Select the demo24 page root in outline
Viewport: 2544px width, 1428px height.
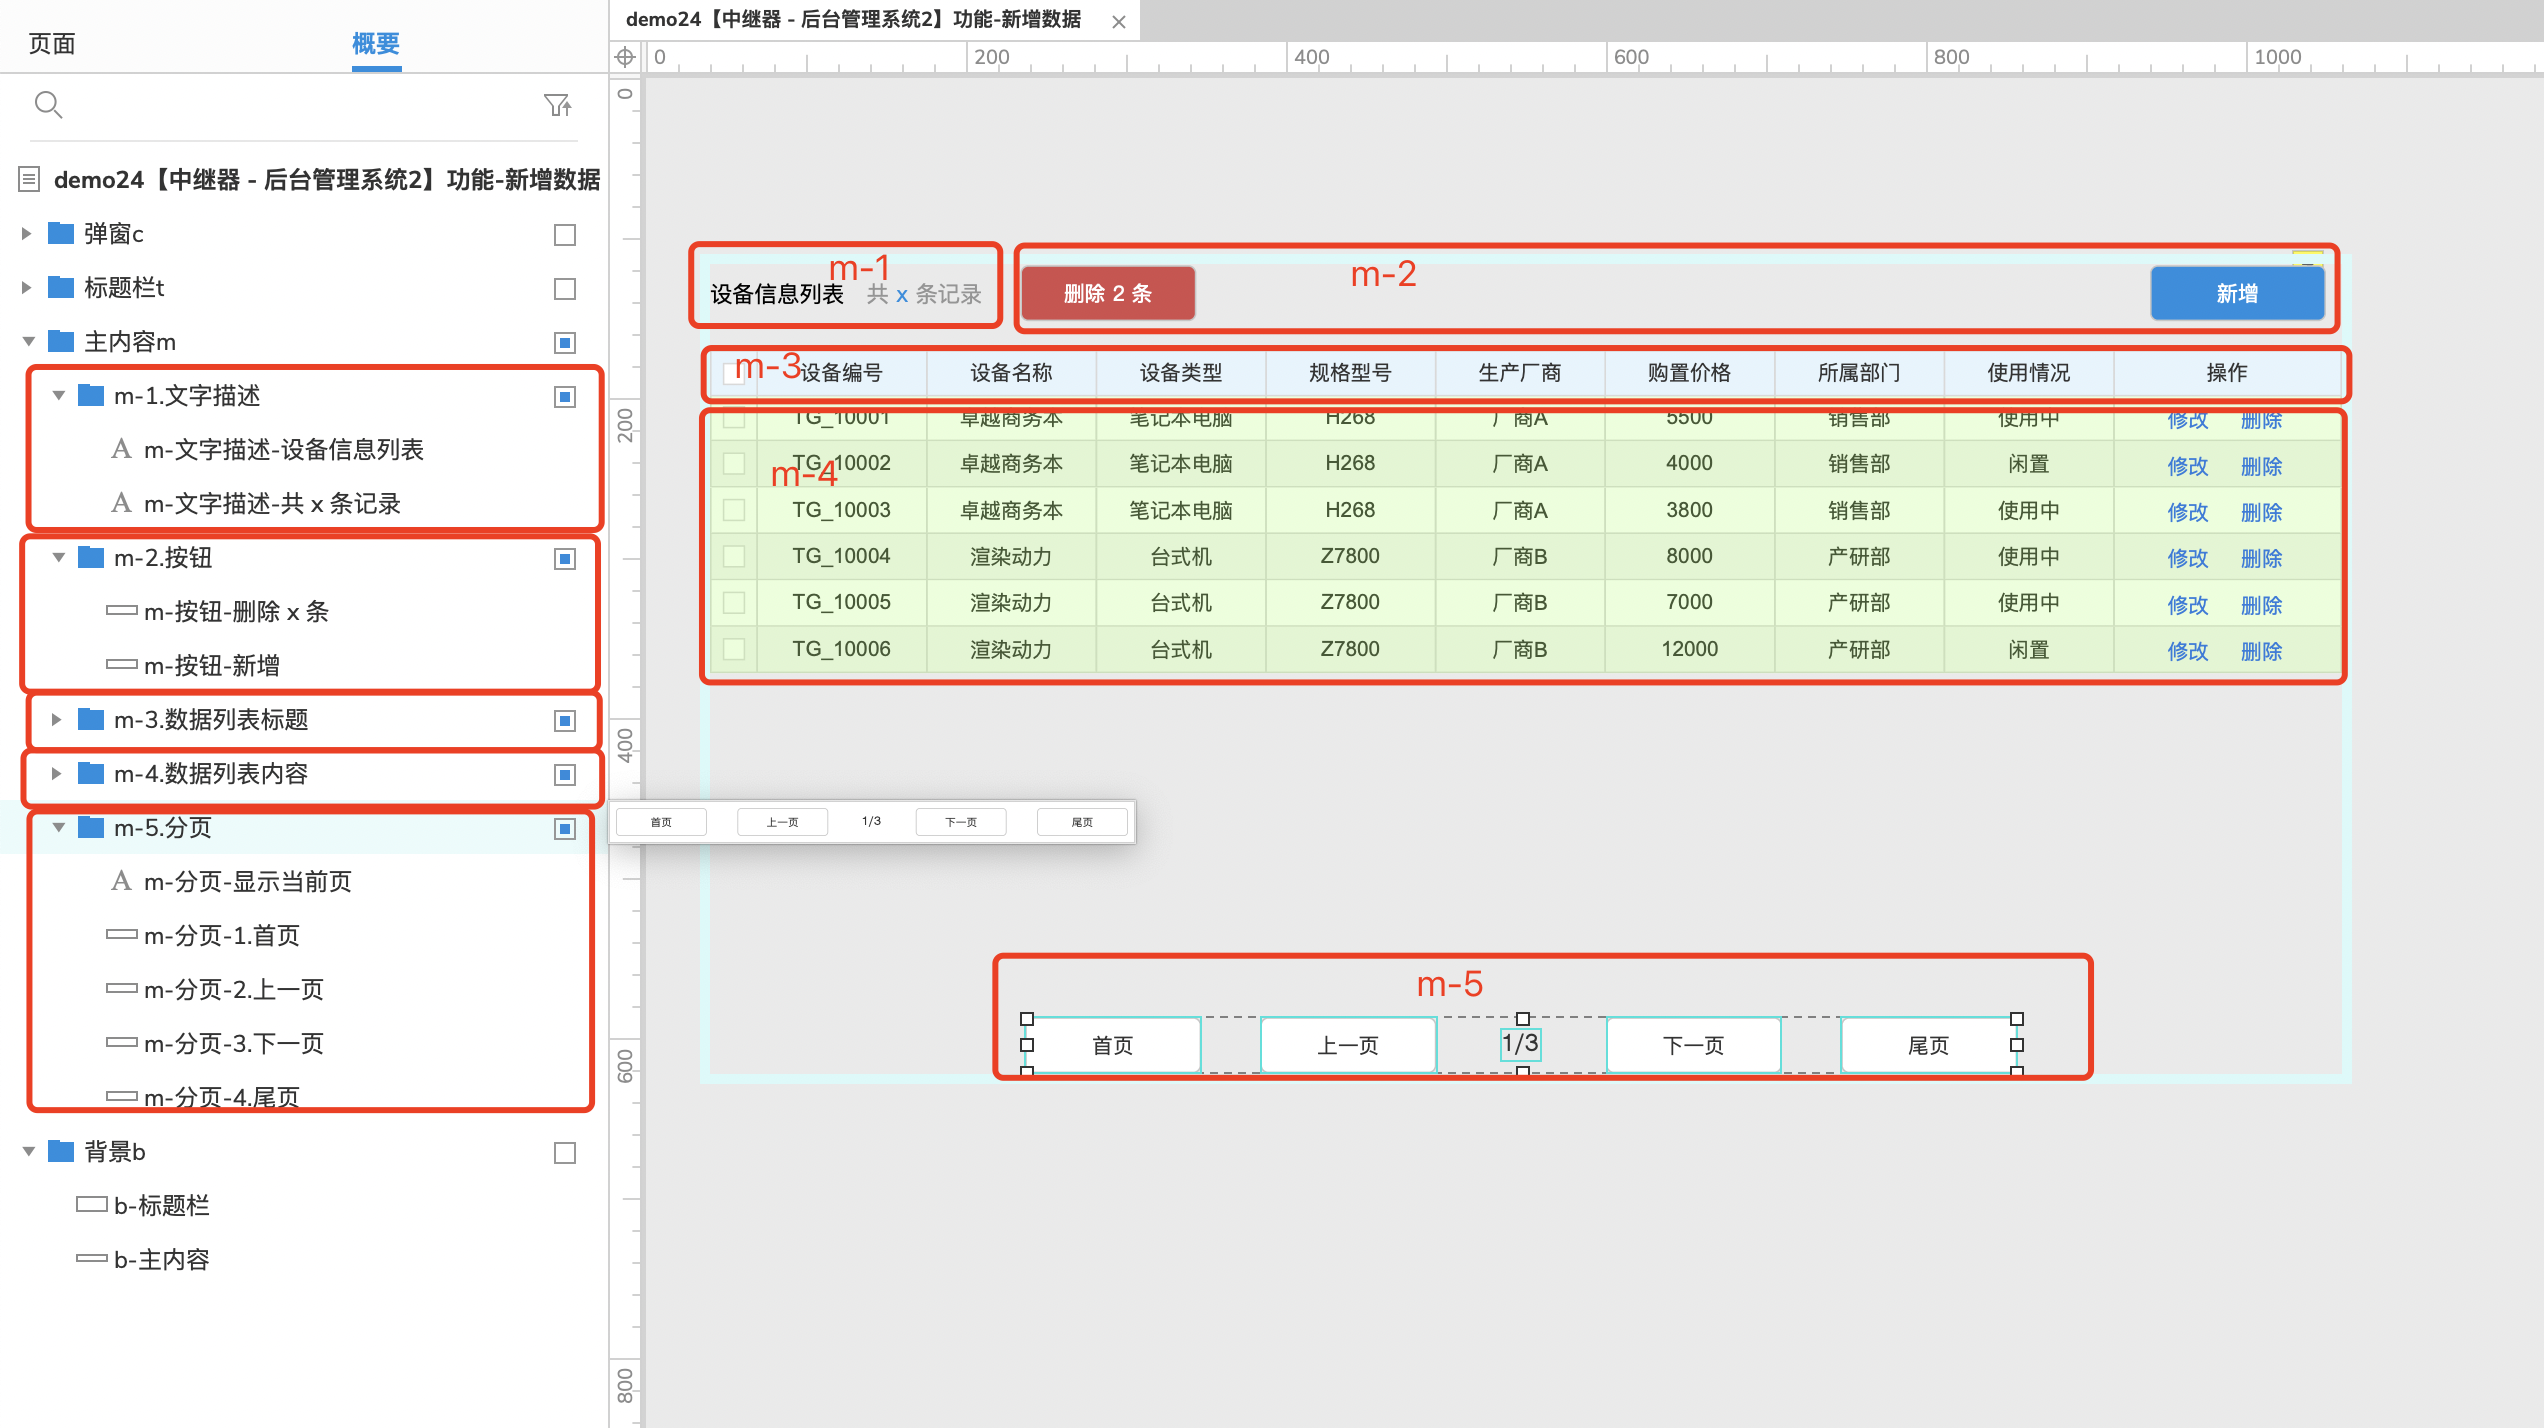[x=326, y=179]
